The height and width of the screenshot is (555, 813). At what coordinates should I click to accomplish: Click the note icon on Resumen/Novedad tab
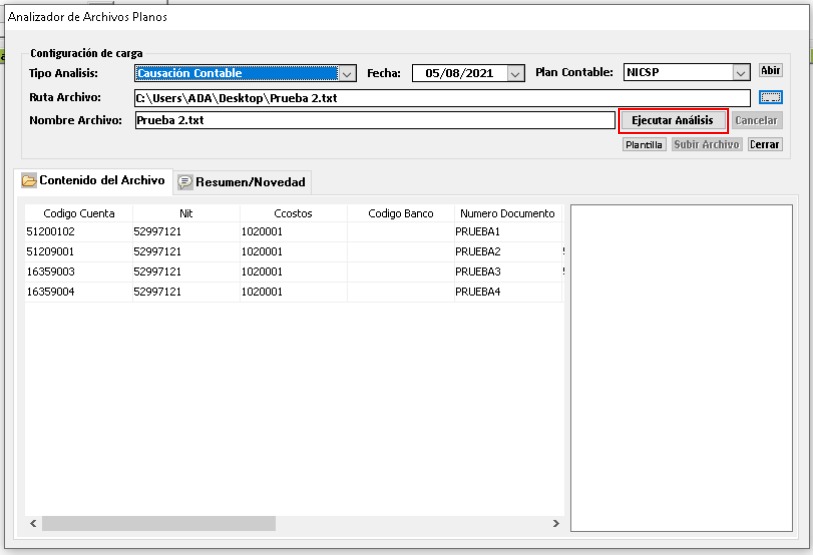(x=185, y=182)
